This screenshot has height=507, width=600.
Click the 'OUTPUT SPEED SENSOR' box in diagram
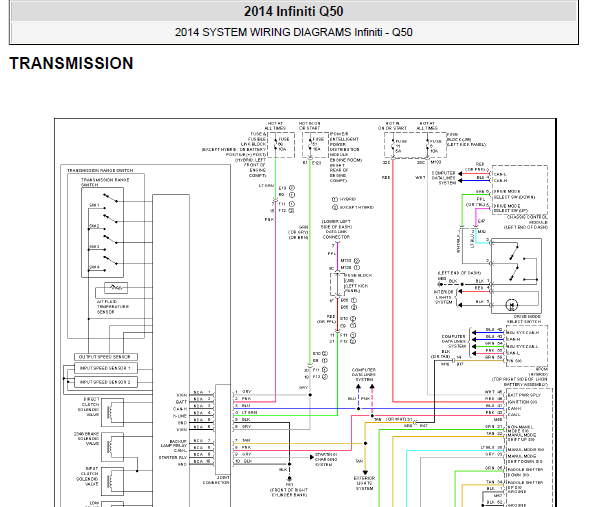(105, 357)
